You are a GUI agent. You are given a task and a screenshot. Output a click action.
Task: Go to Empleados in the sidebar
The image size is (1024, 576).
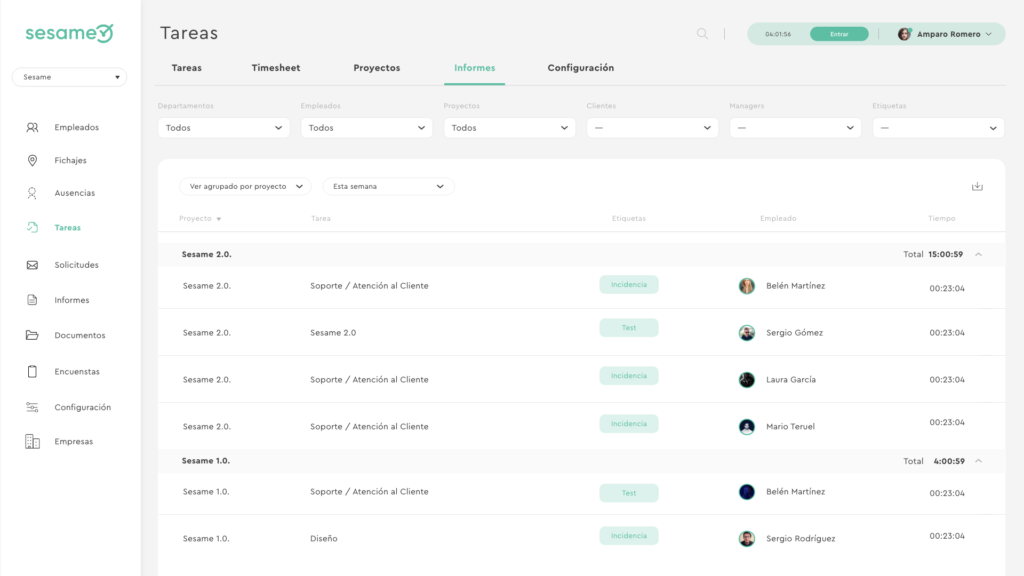click(76, 127)
